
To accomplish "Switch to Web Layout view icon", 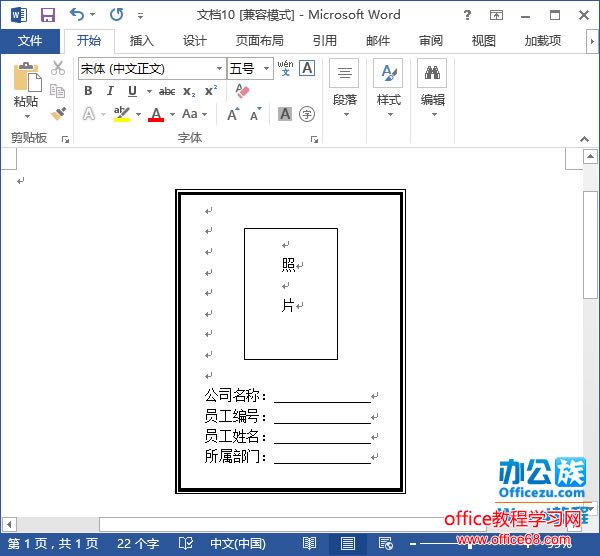I will click(385, 543).
